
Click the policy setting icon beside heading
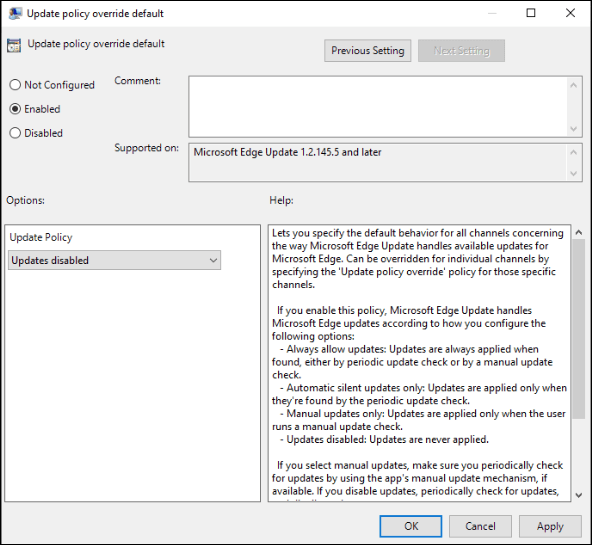(x=14, y=45)
